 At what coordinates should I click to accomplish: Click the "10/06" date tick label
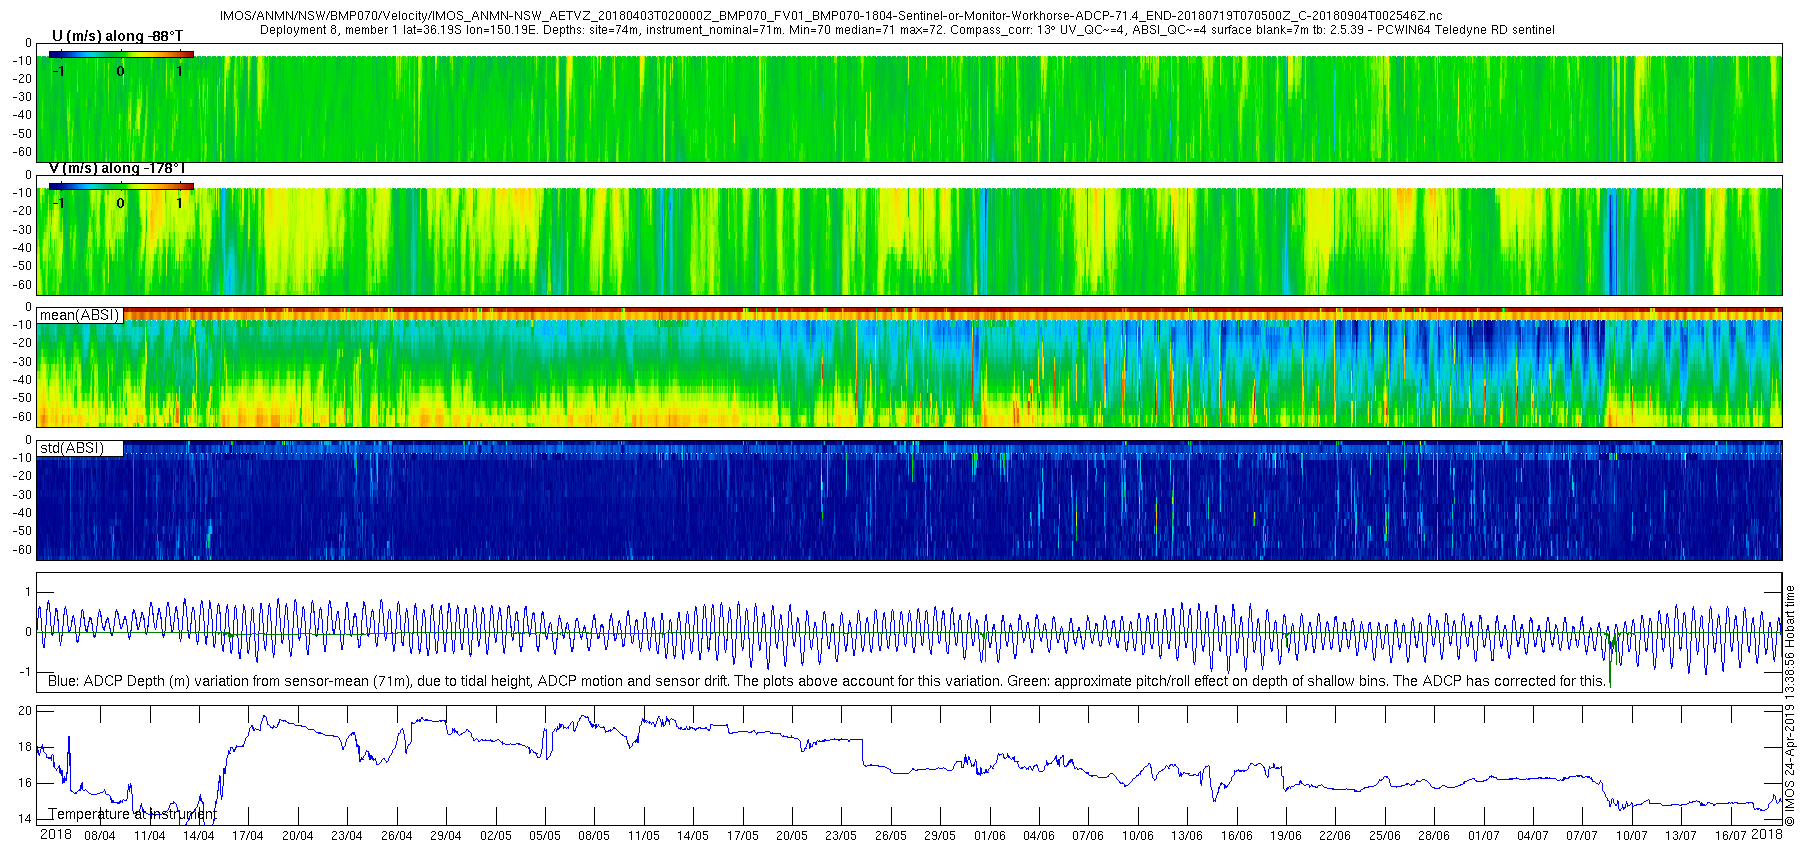1138,836
